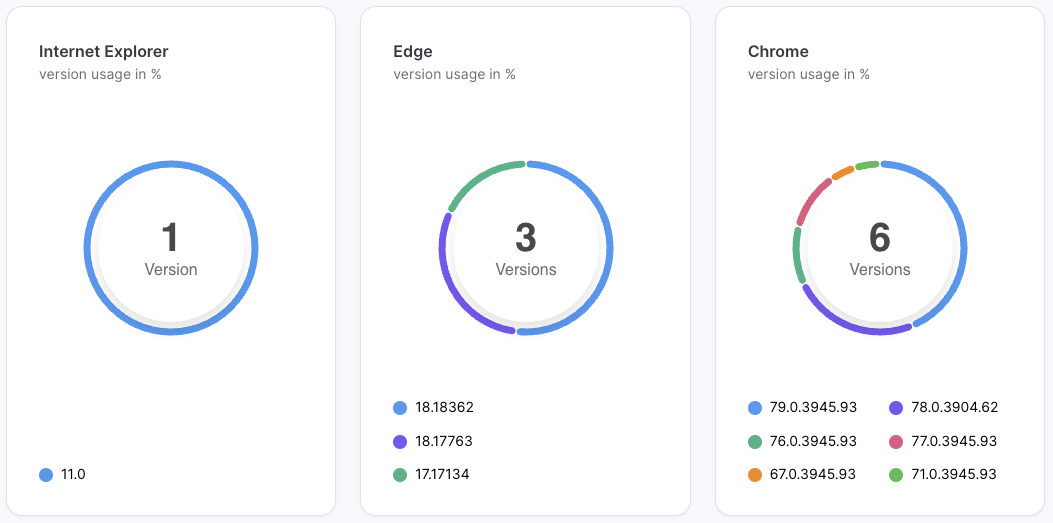Click the orange 67.0.3945.93 legend dot
This screenshot has height=523, width=1053.
pyautogui.click(x=755, y=475)
